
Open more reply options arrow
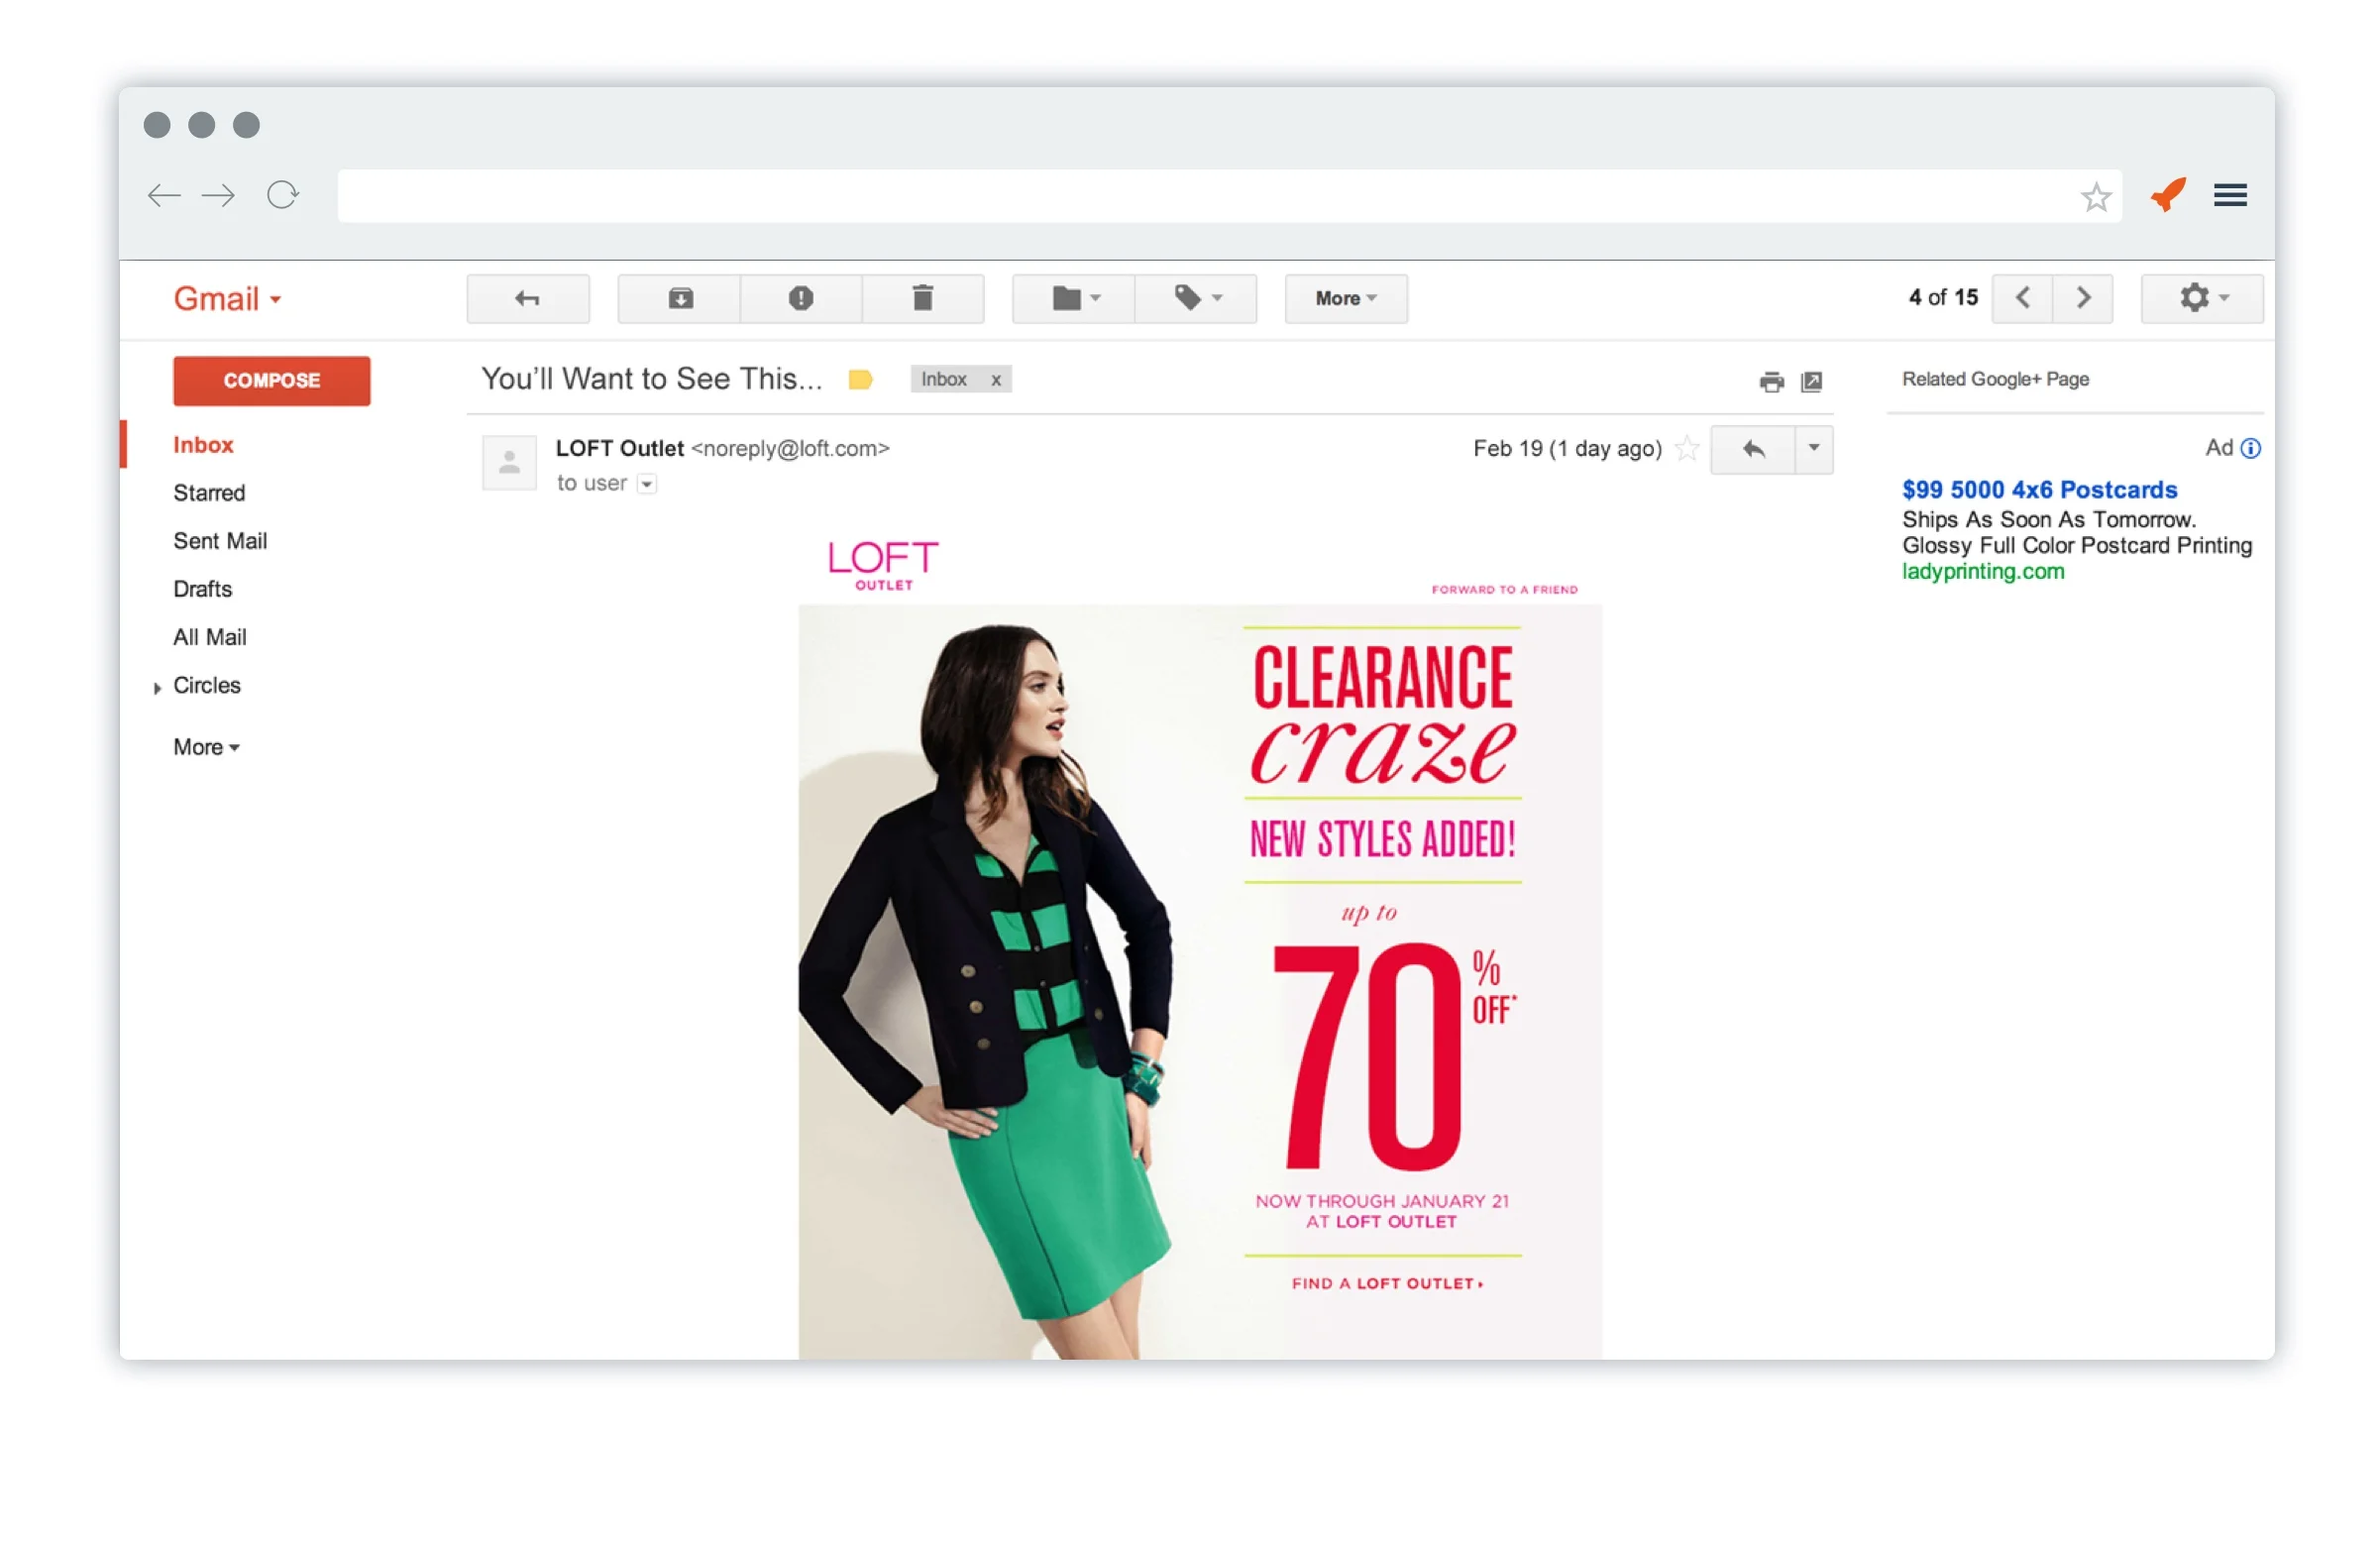click(1814, 449)
